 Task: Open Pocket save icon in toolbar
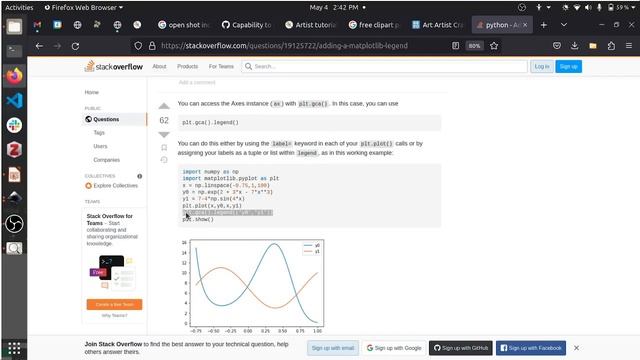(557, 46)
